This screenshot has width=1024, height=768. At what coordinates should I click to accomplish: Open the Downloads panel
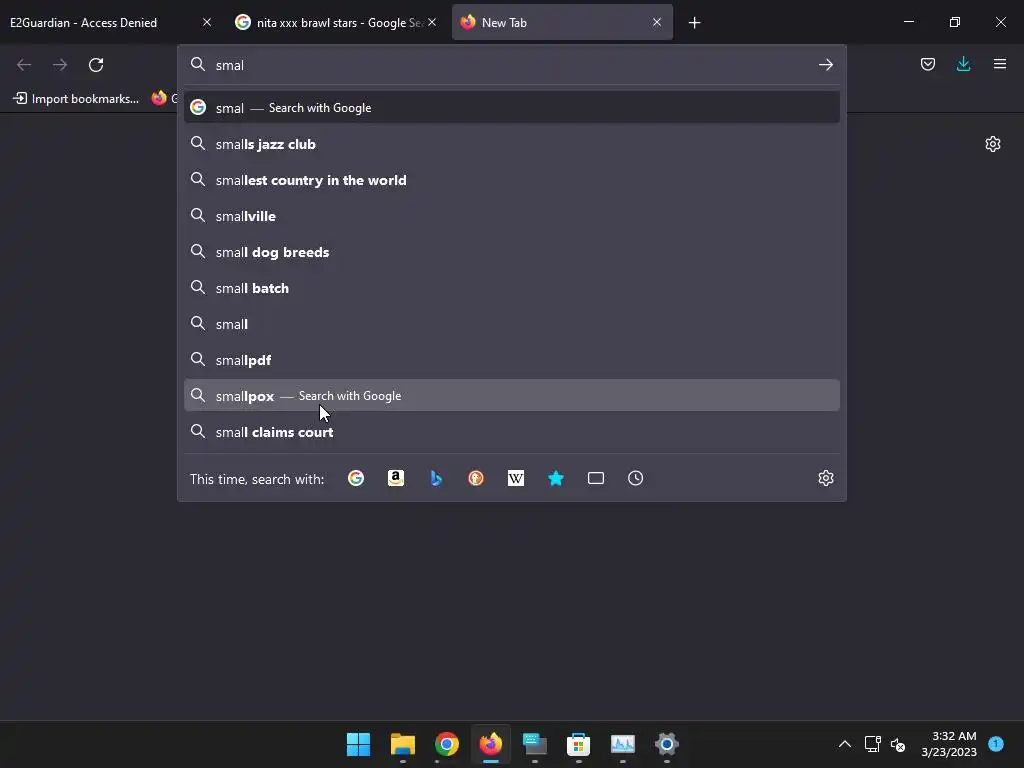click(963, 64)
